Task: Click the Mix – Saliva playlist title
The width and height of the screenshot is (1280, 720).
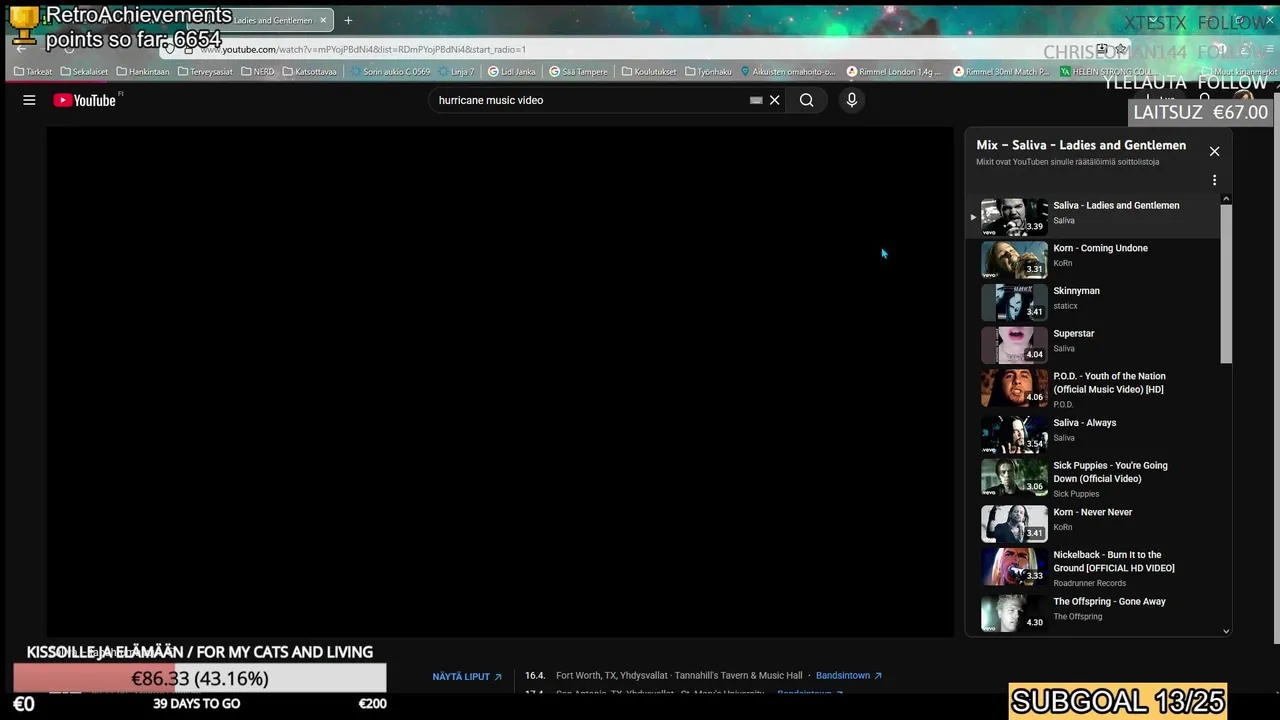Action: click(1081, 145)
